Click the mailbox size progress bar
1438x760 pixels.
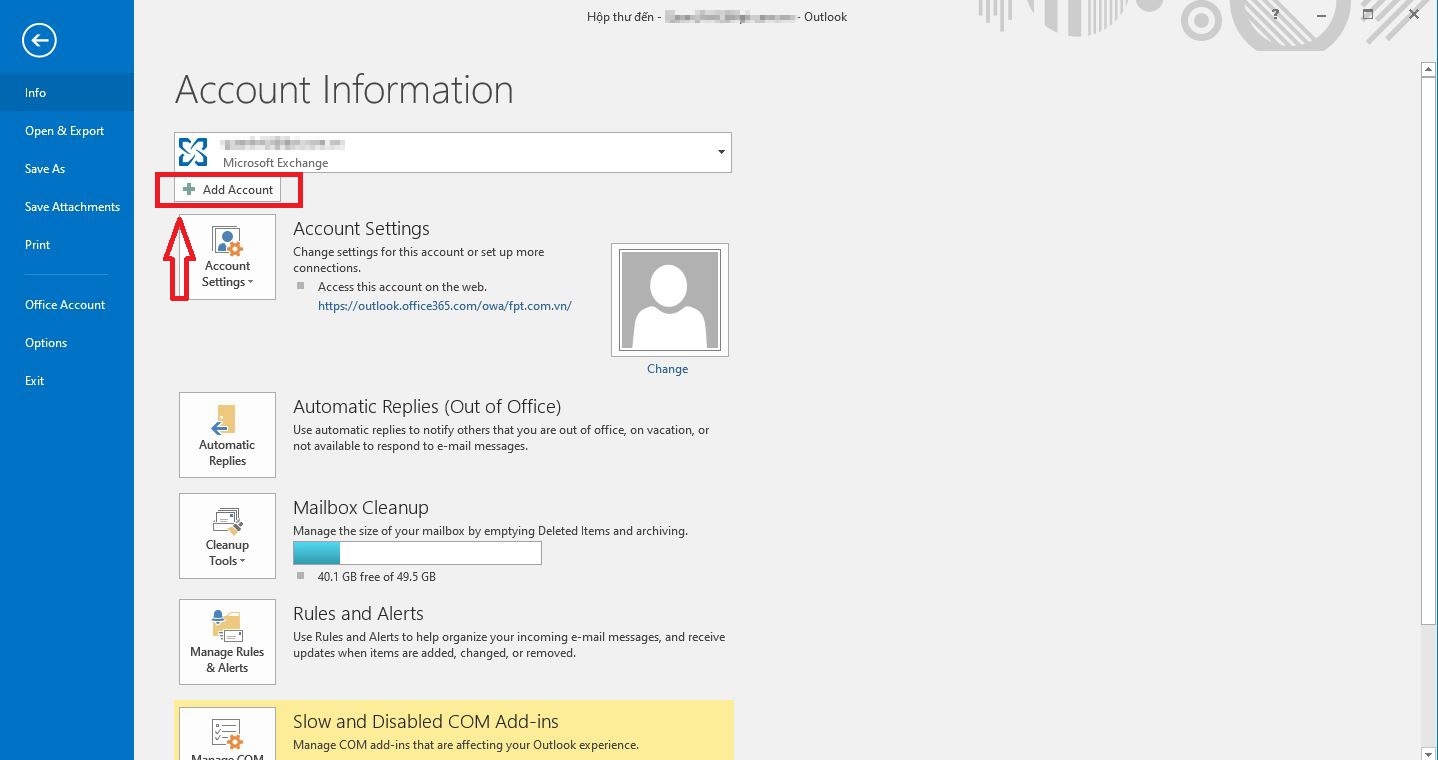coord(417,553)
